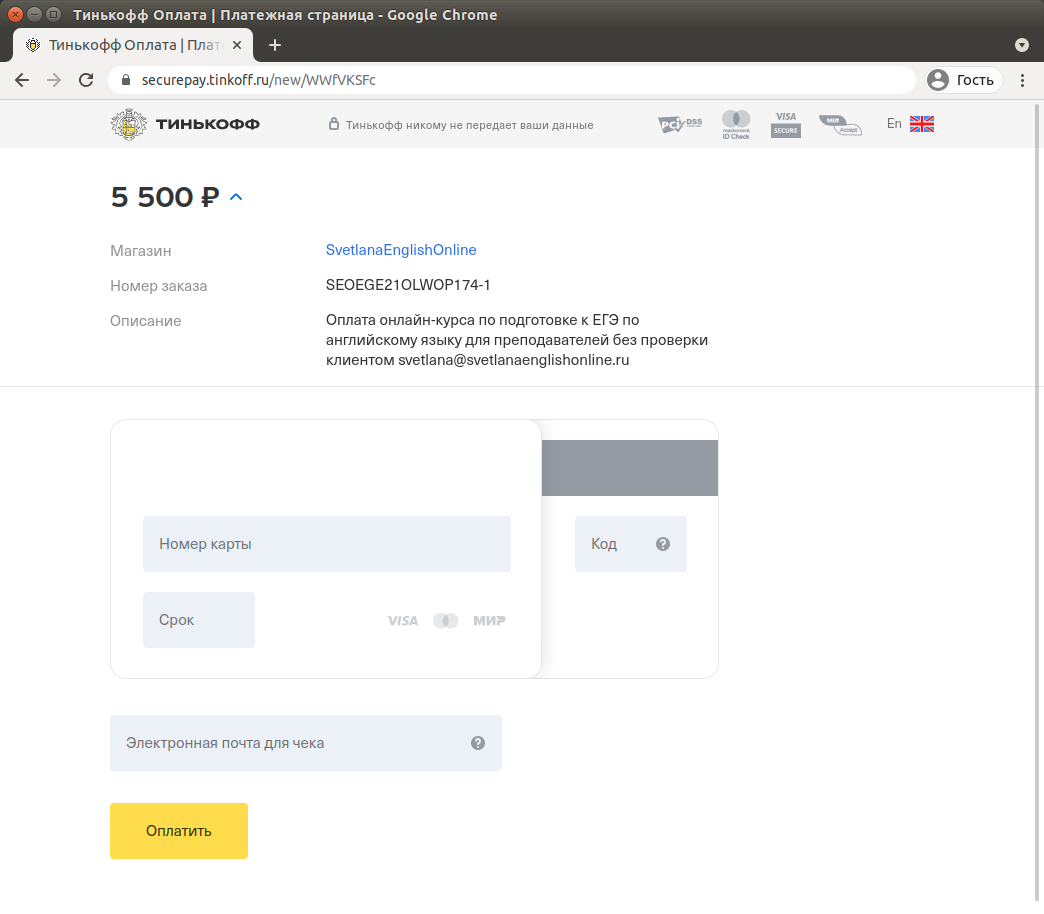Image resolution: width=1044 pixels, height=914 pixels.
Task: Collapse order details next to 5 500 ₽
Action: 236,197
